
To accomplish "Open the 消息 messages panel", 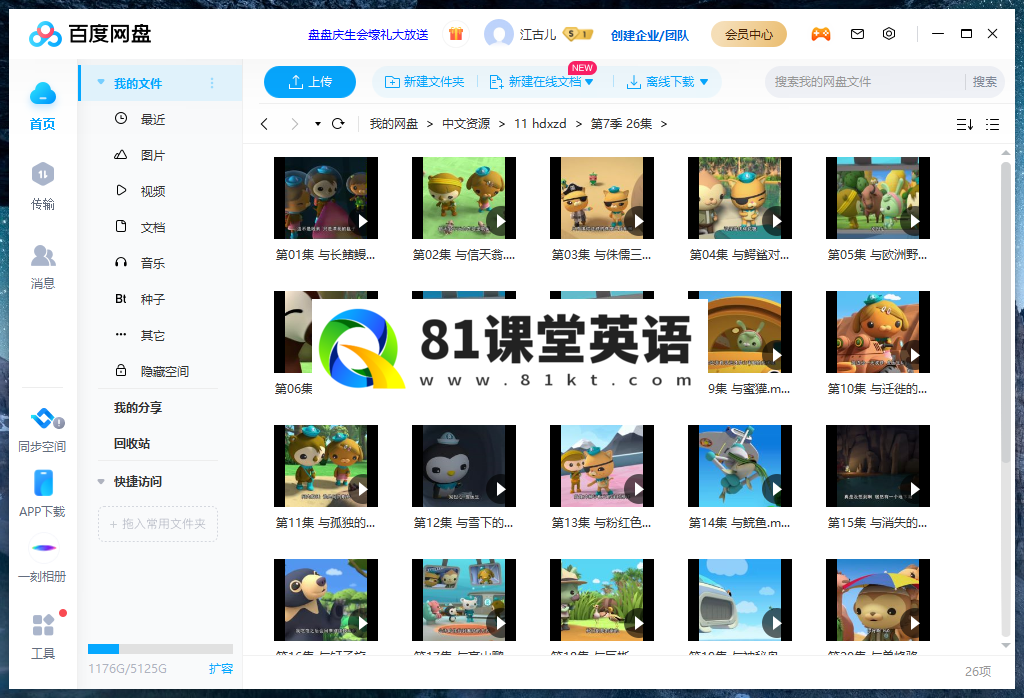I will coord(42,266).
